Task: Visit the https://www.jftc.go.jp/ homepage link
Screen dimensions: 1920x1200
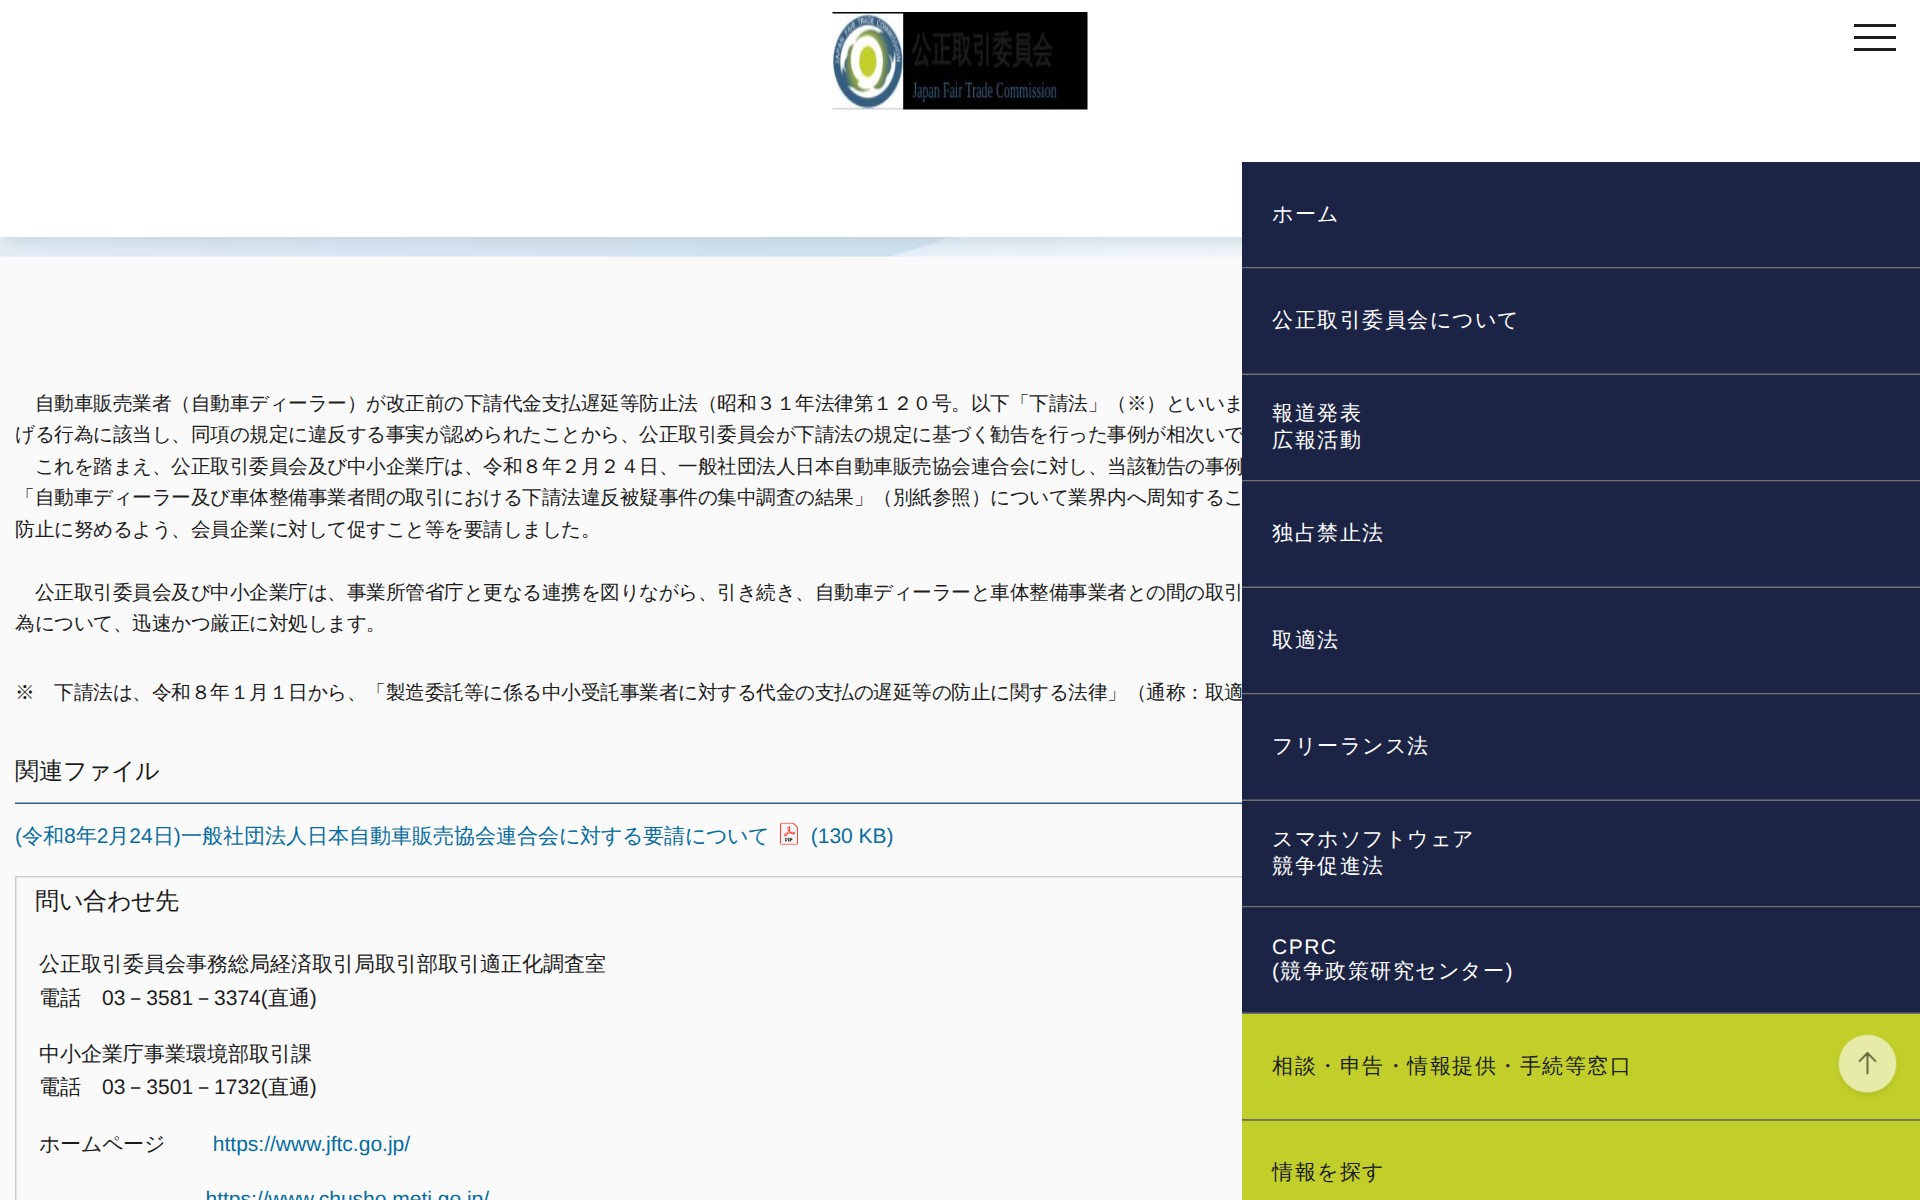Action: click(310, 1144)
